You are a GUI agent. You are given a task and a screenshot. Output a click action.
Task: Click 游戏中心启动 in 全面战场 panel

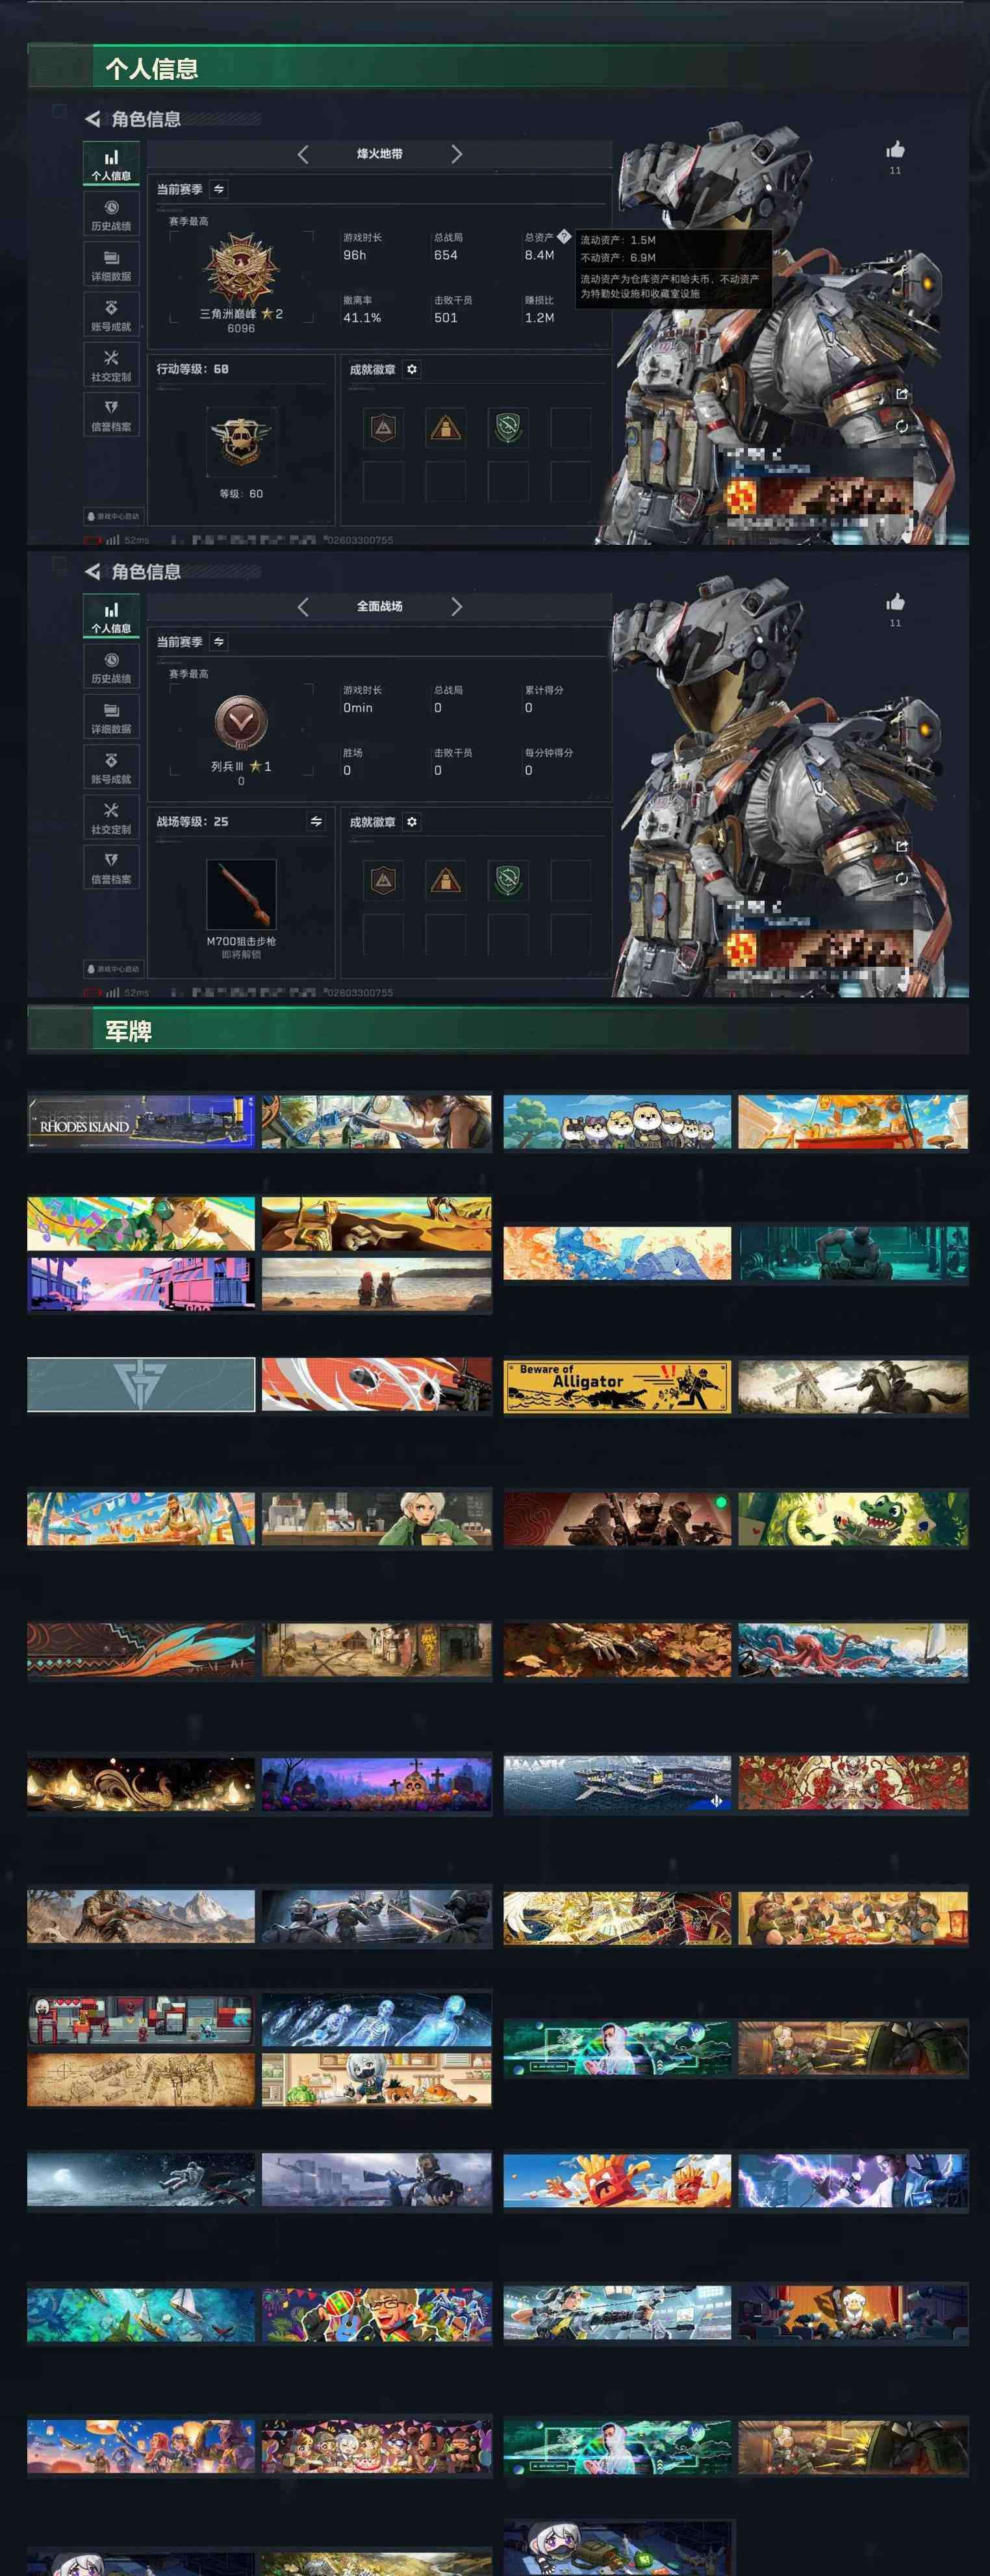[x=113, y=968]
